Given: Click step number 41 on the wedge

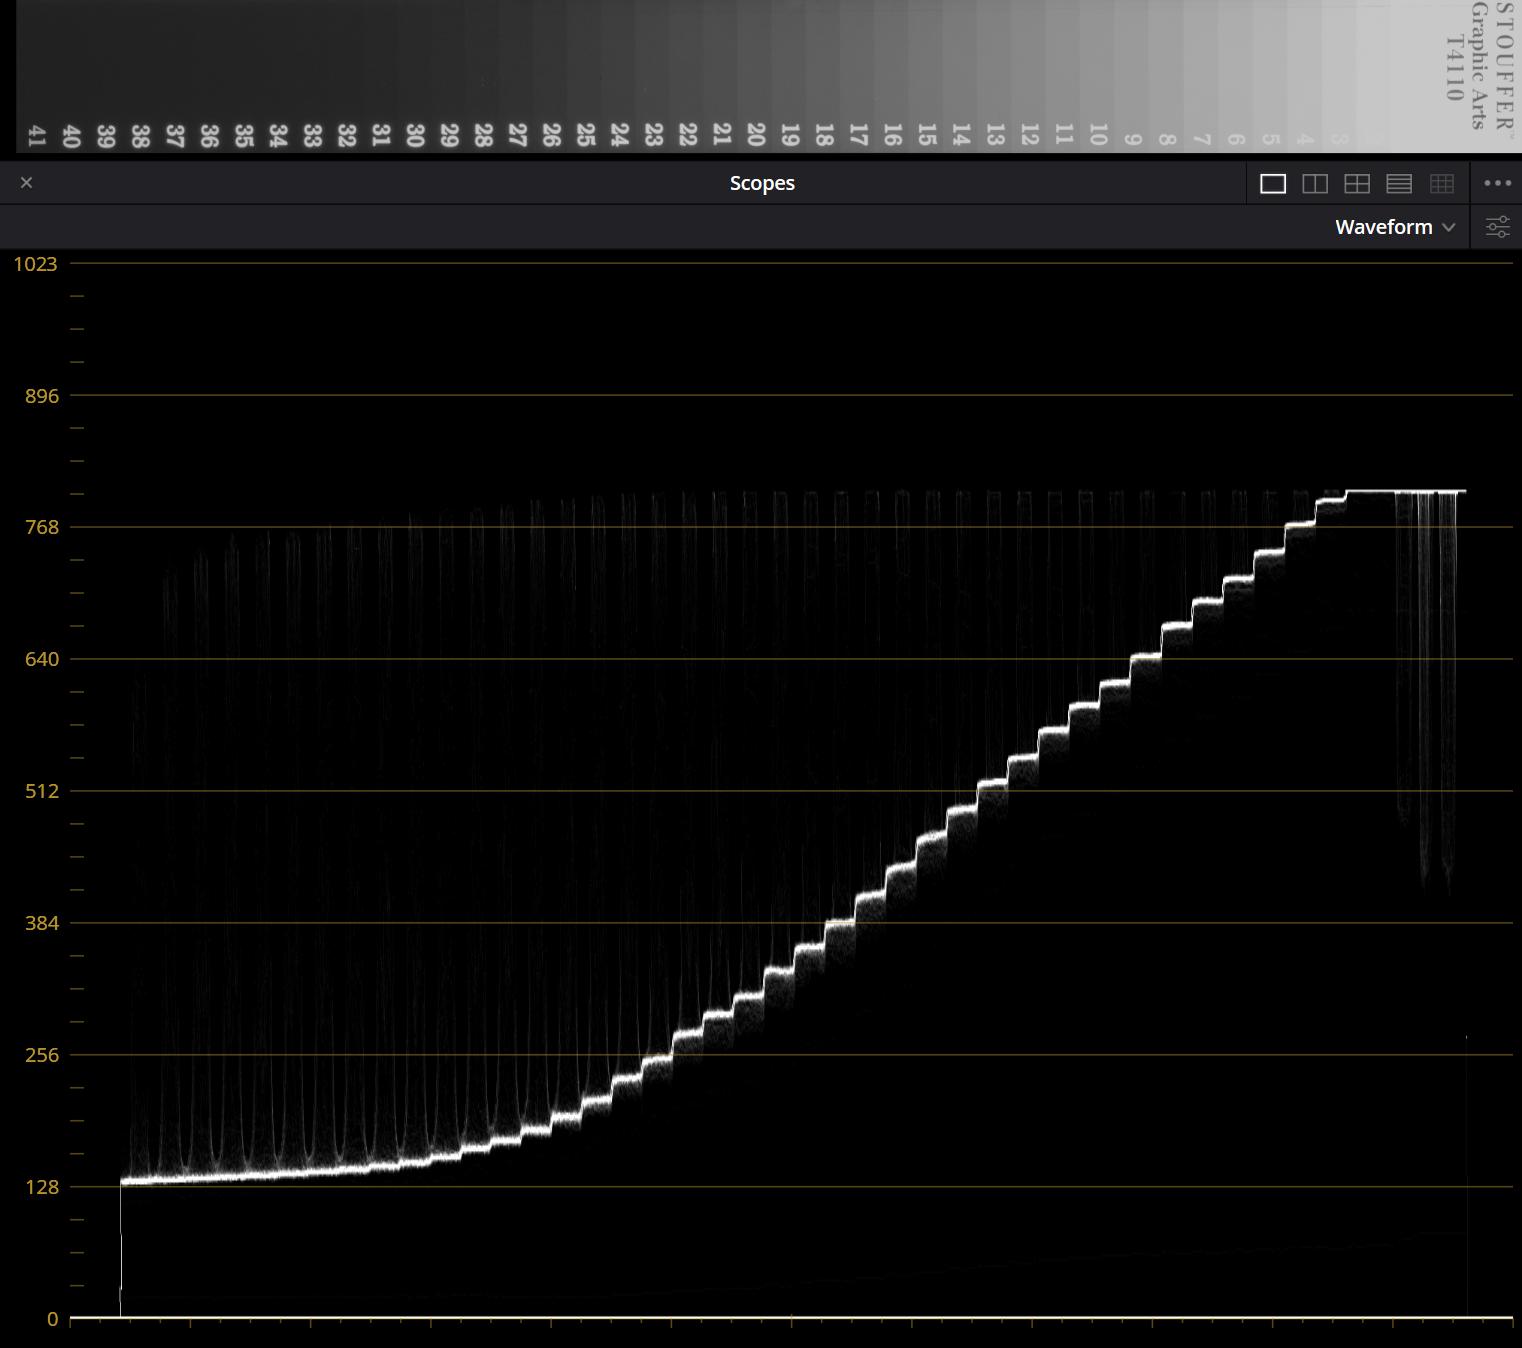Looking at the screenshot, I should (x=37, y=136).
